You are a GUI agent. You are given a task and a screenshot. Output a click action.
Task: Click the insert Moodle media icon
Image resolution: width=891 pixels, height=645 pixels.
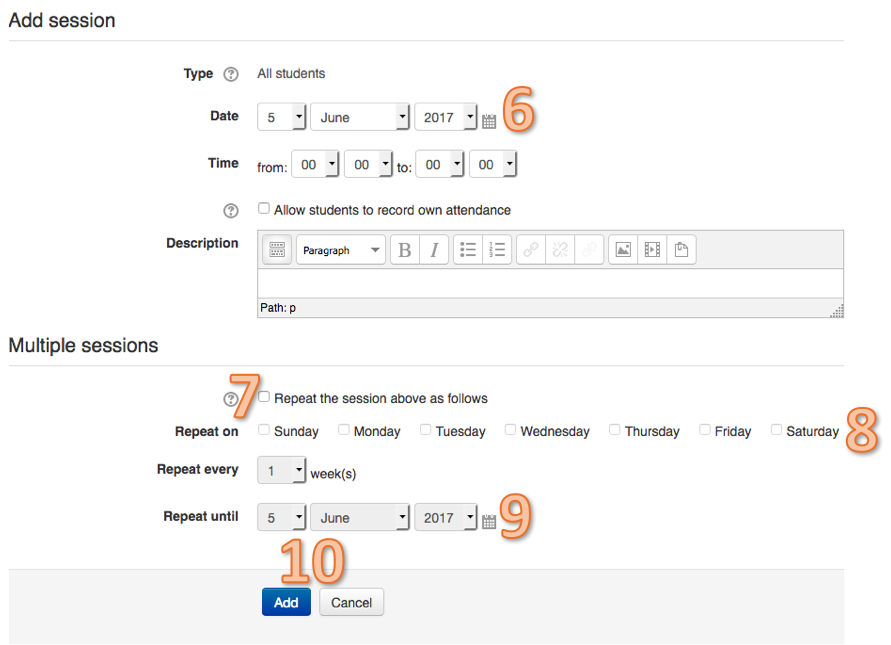point(652,249)
